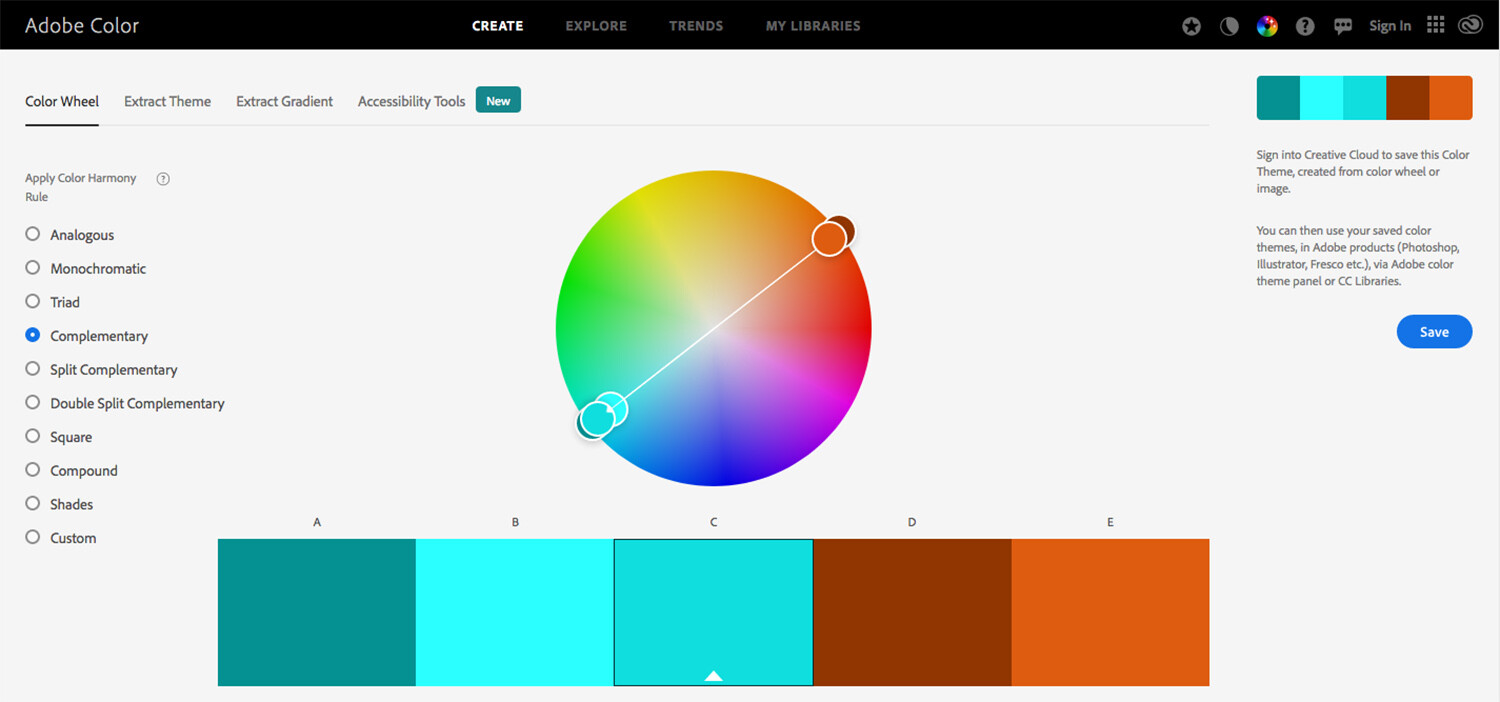Toggle dark mode via the contrast icon
The width and height of the screenshot is (1500, 702).
pyautogui.click(x=1229, y=26)
